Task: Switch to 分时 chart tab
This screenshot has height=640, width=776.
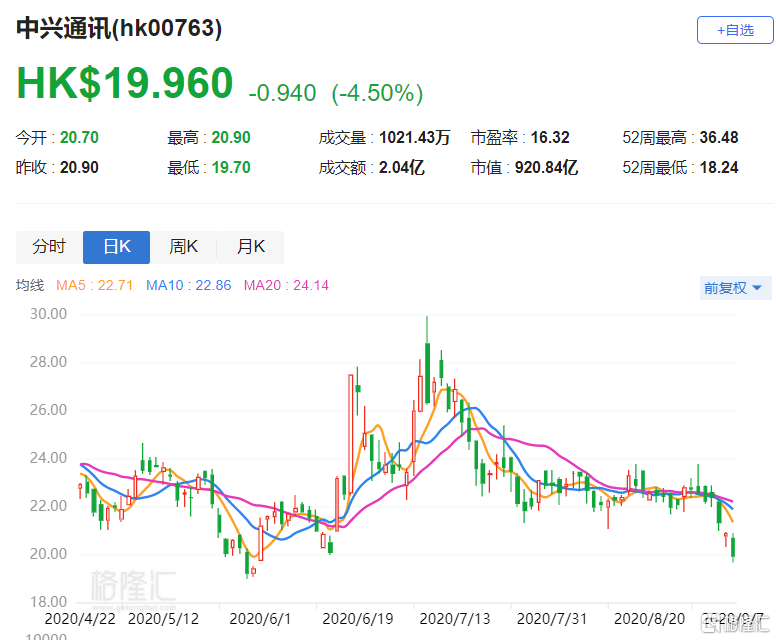Action: coord(49,246)
